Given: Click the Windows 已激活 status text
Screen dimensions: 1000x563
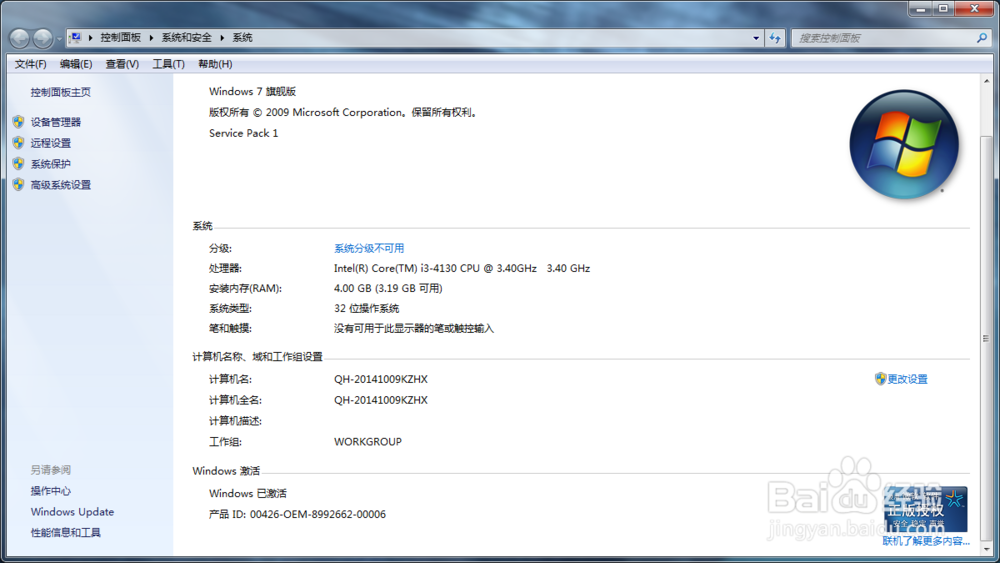Looking at the screenshot, I should coord(248,493).
